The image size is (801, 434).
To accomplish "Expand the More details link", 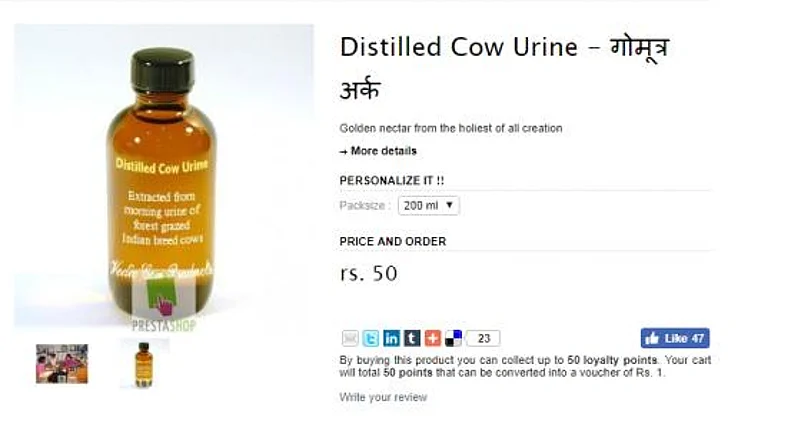I will [x=379, y=151].
